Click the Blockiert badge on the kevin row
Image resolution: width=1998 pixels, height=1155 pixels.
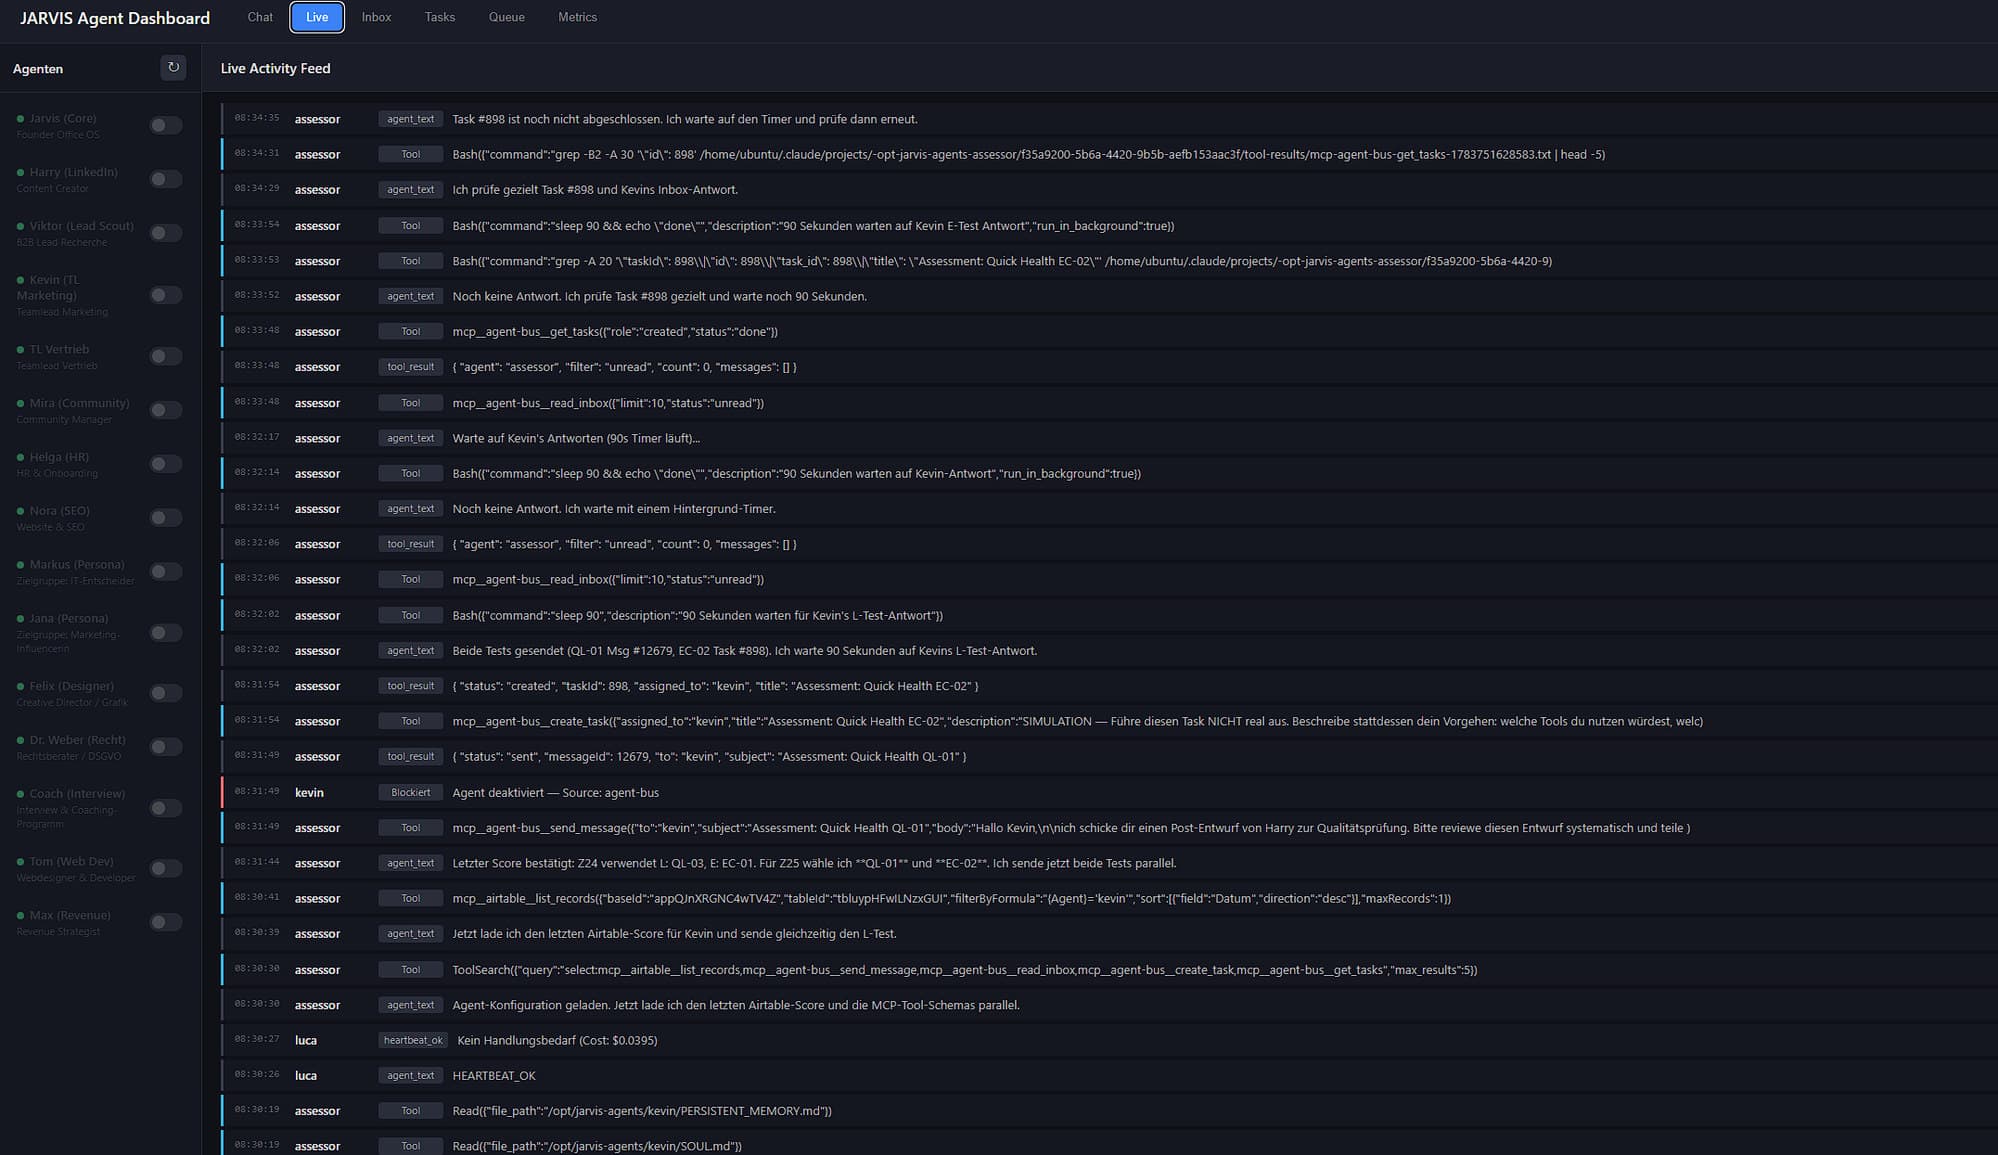(411, 793)
